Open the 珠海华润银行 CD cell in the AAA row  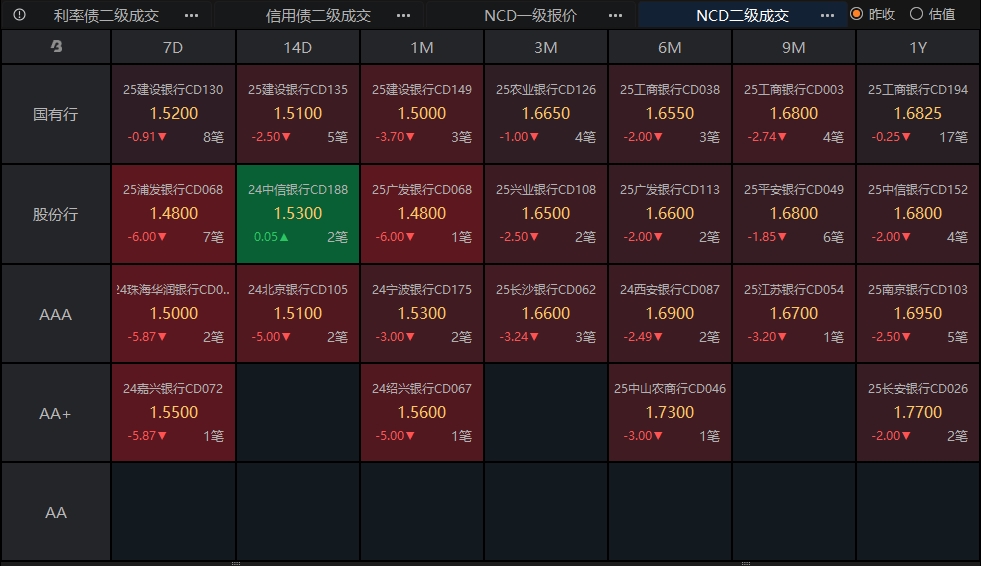point(173,313)
